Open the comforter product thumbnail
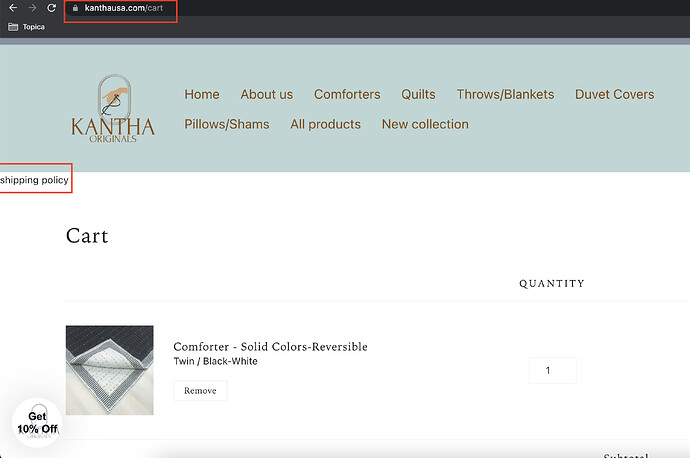The height and width of the screenshot is (458, 690). pos(110,370)
